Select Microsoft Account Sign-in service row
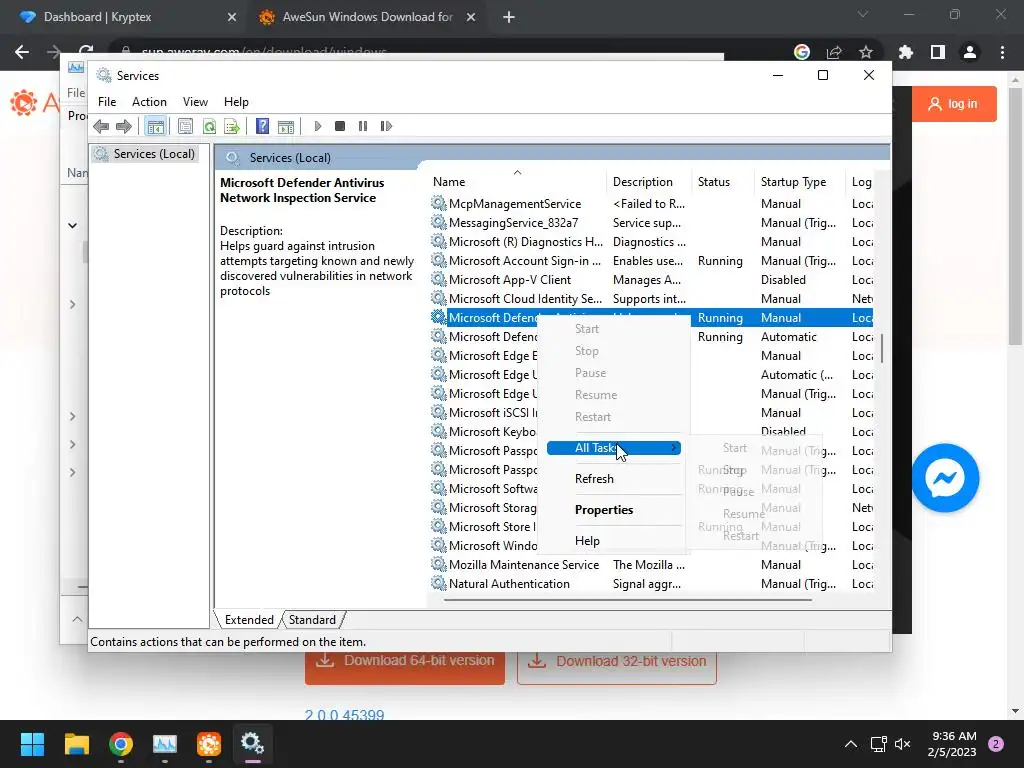The height and width of the screenshot is (768, 1024). coord(651,261)
